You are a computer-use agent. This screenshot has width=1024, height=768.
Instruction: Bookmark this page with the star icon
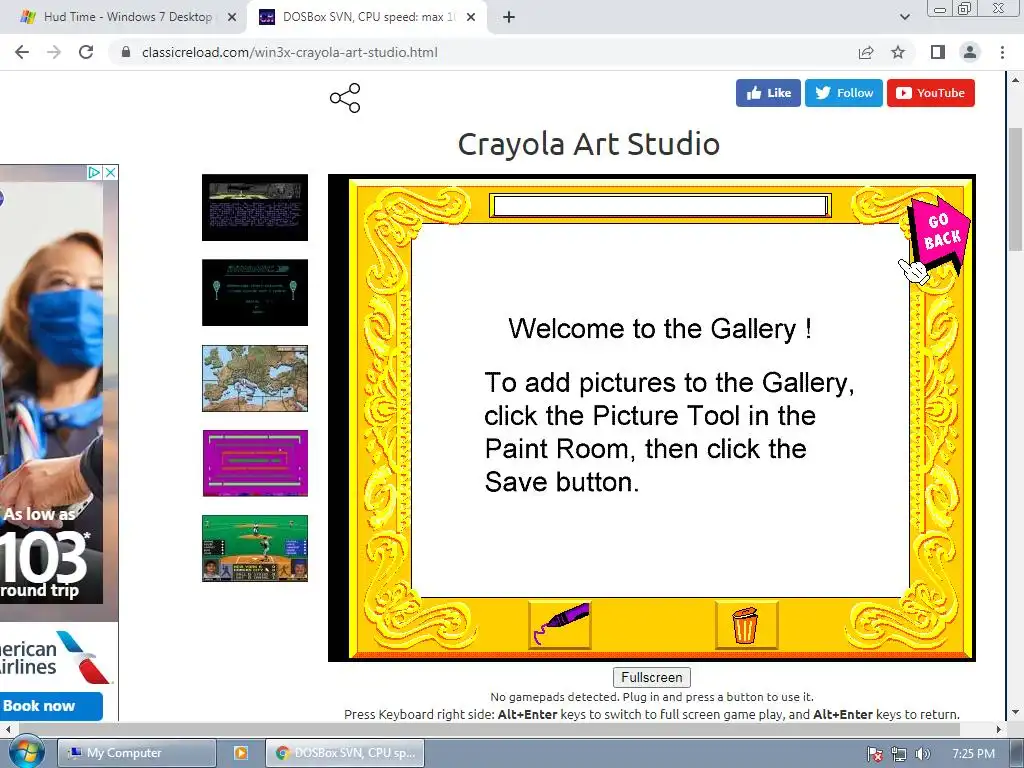898,52
